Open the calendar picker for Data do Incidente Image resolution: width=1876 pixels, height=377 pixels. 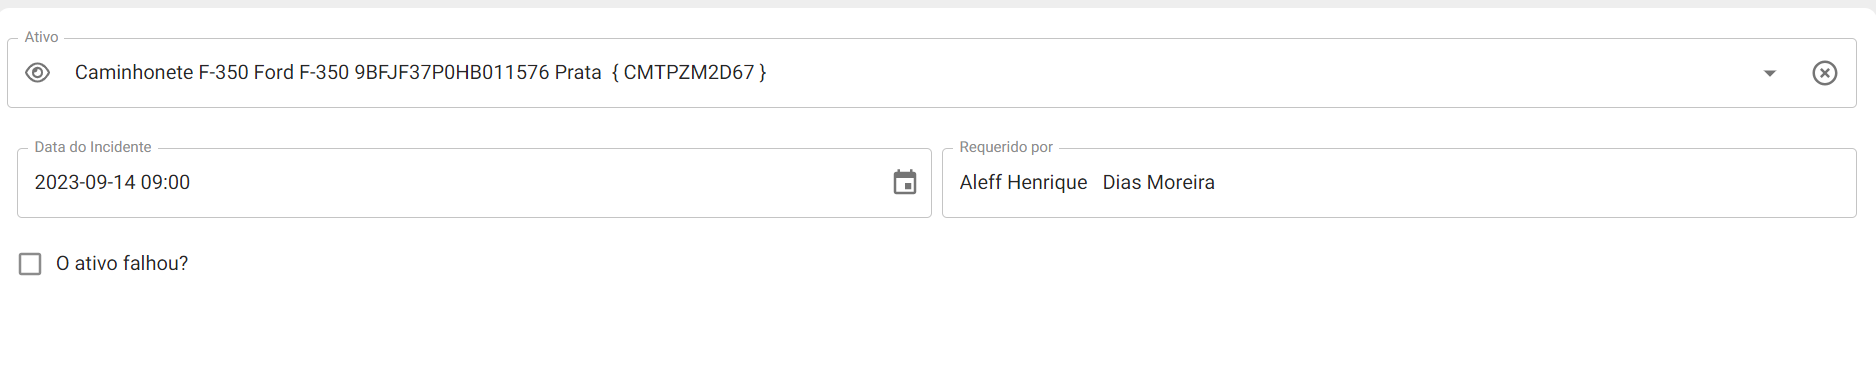point(904,182)
